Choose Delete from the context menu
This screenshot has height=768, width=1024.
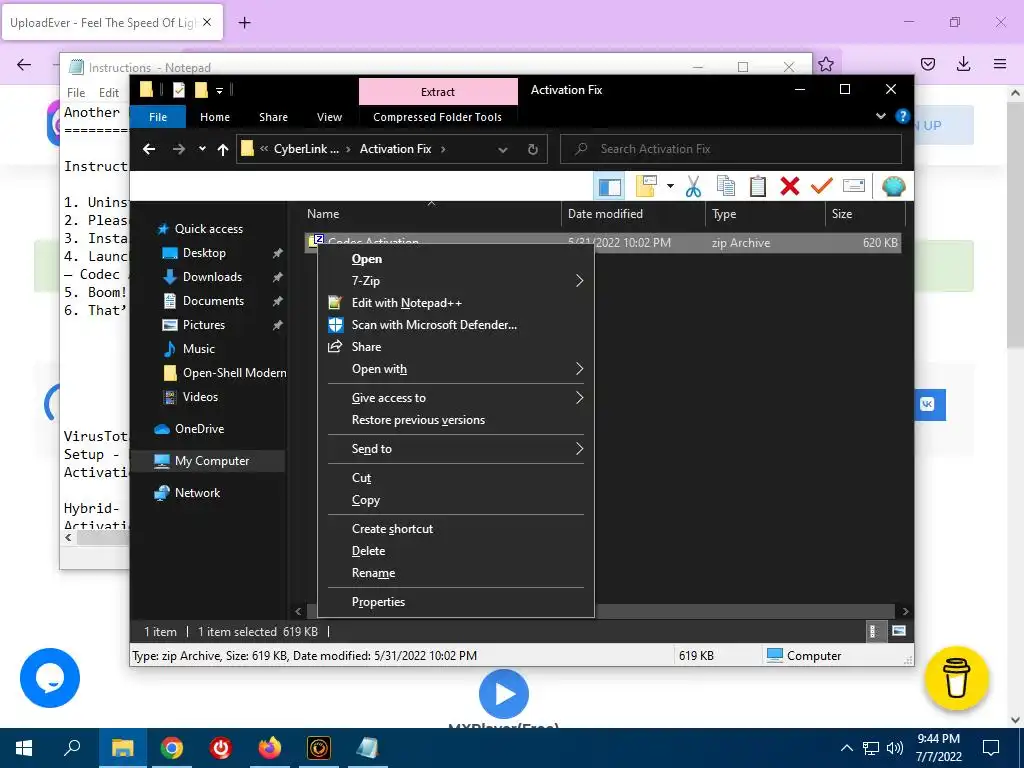click(456, 551)
